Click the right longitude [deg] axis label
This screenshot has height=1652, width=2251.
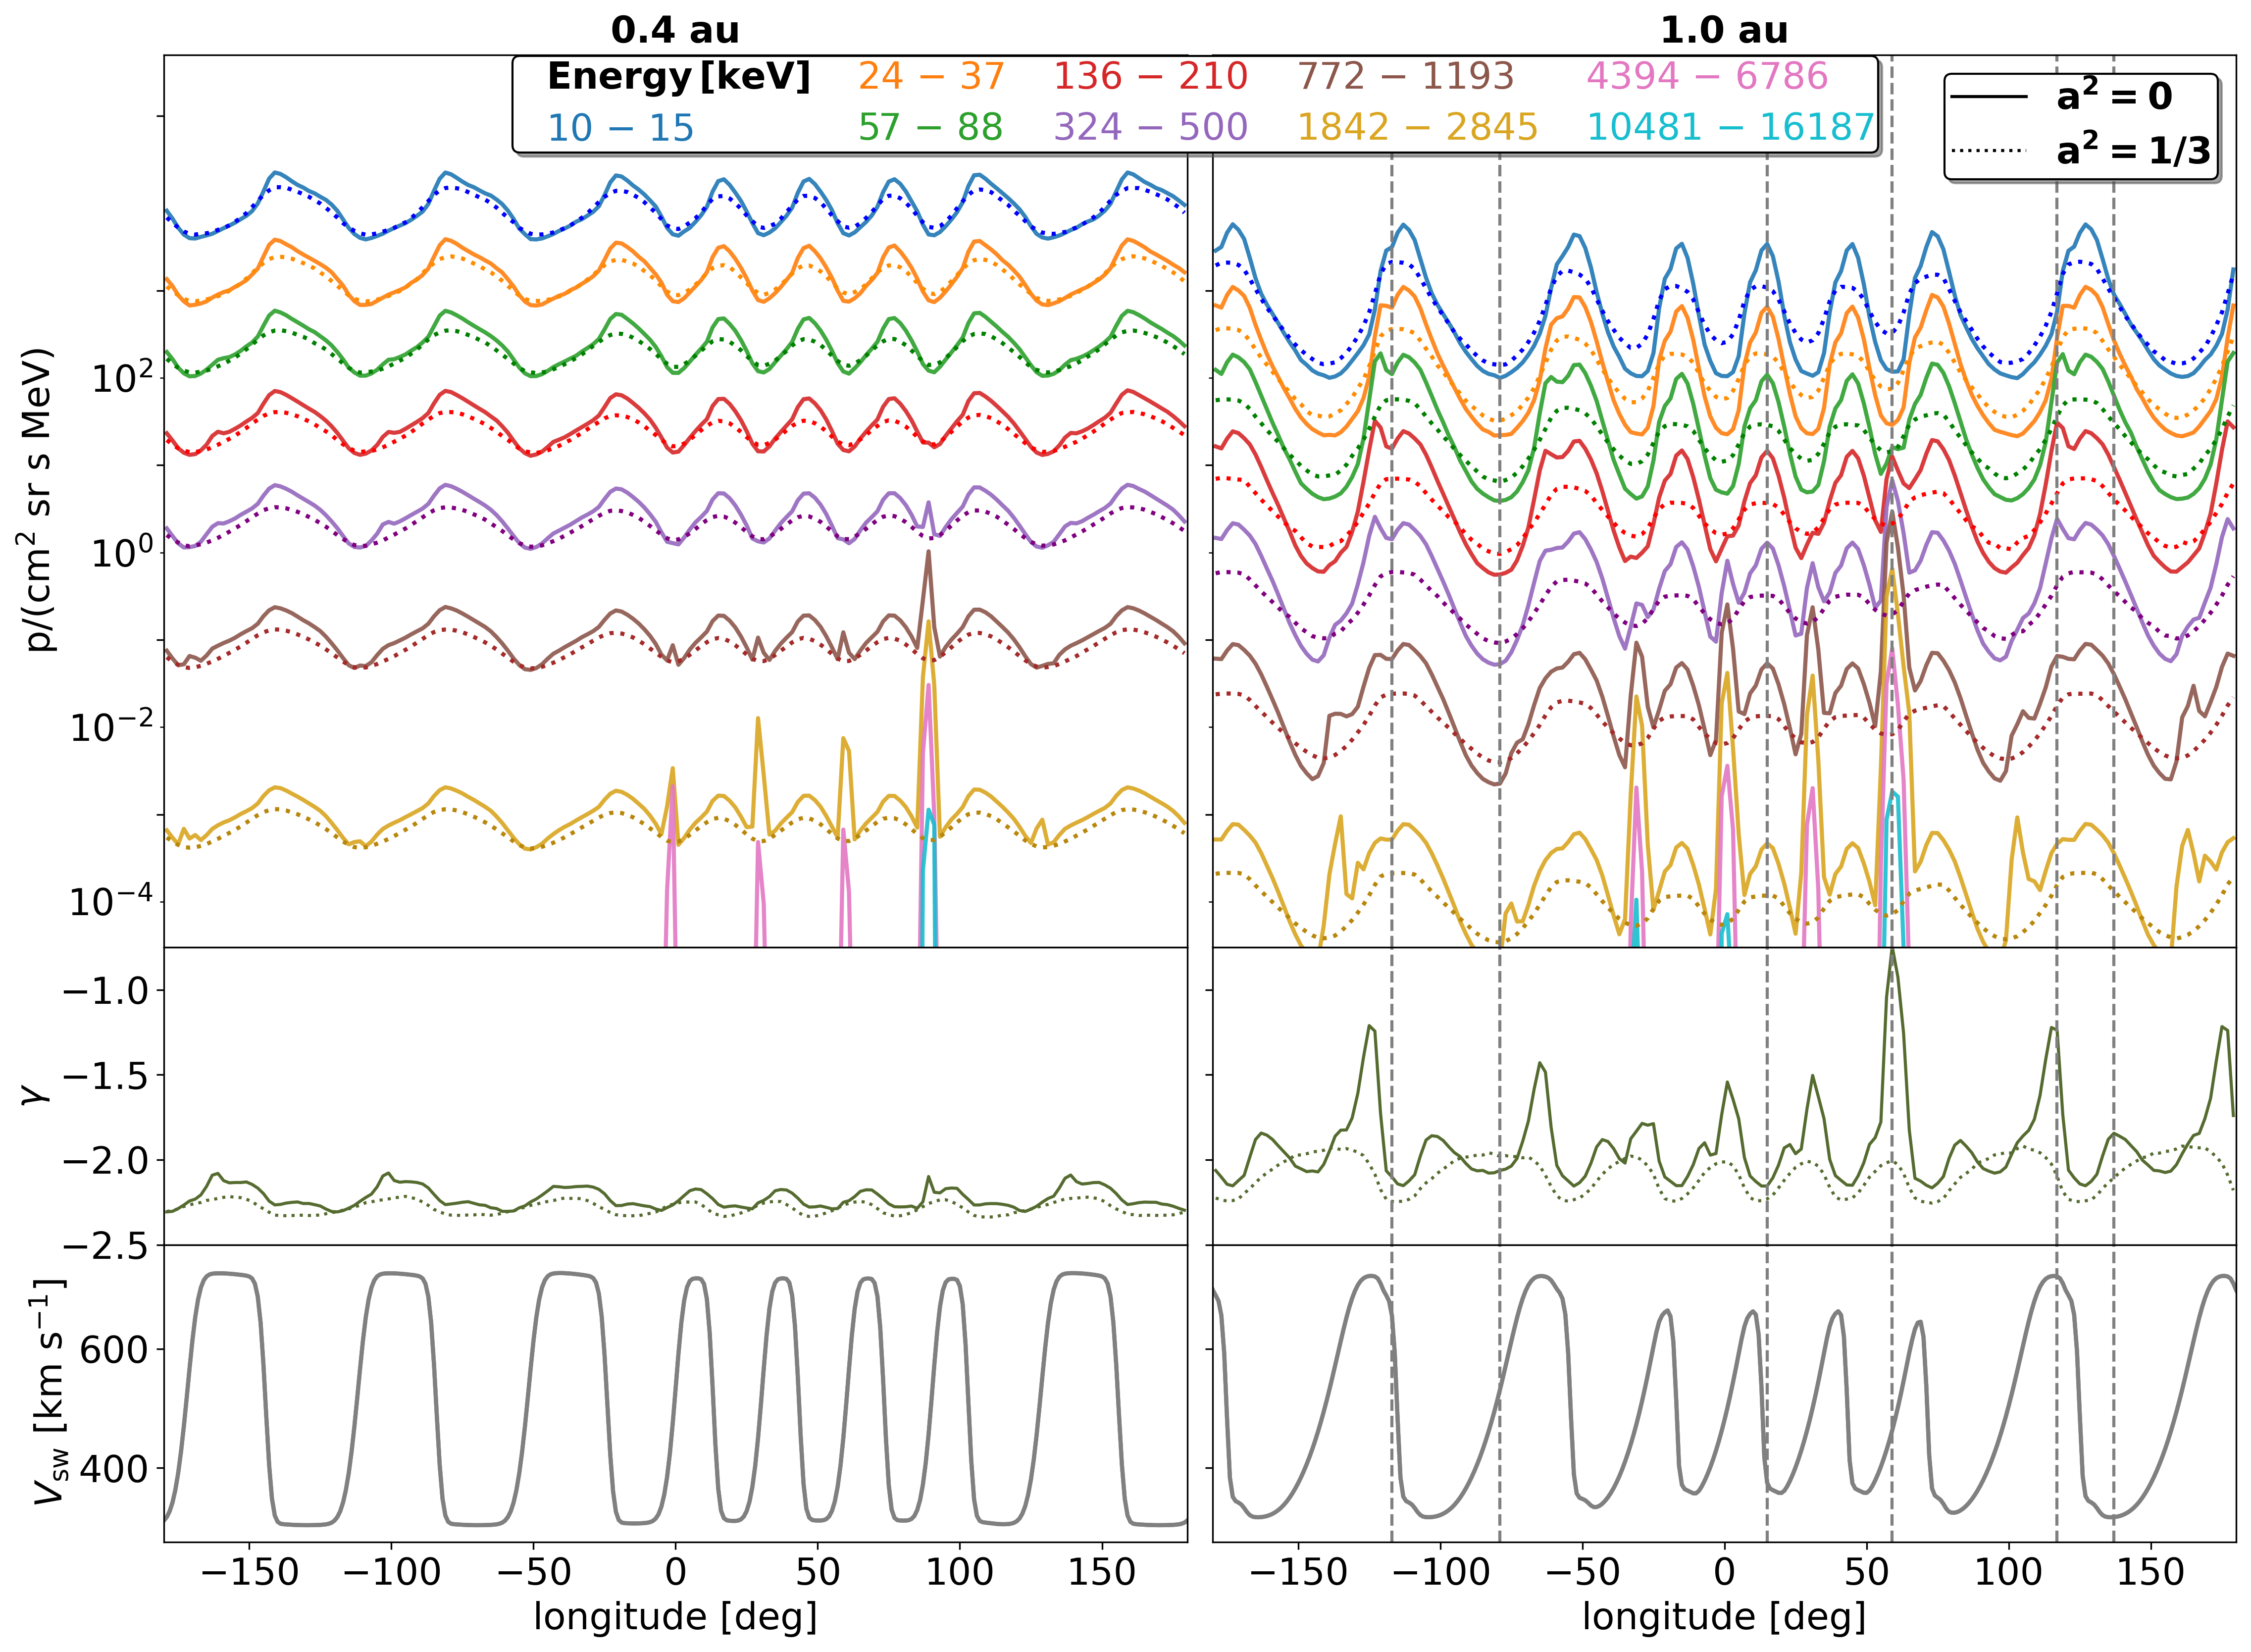(x=1724, y=1617)
